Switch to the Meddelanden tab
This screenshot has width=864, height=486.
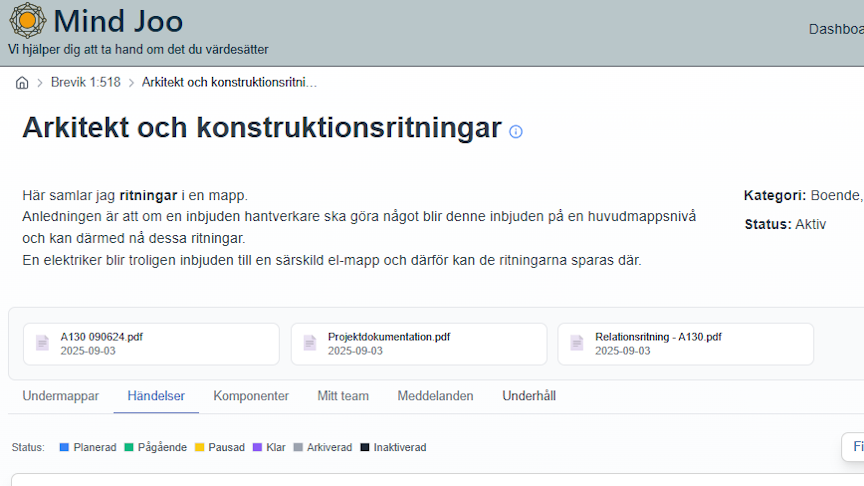(435, 396)
